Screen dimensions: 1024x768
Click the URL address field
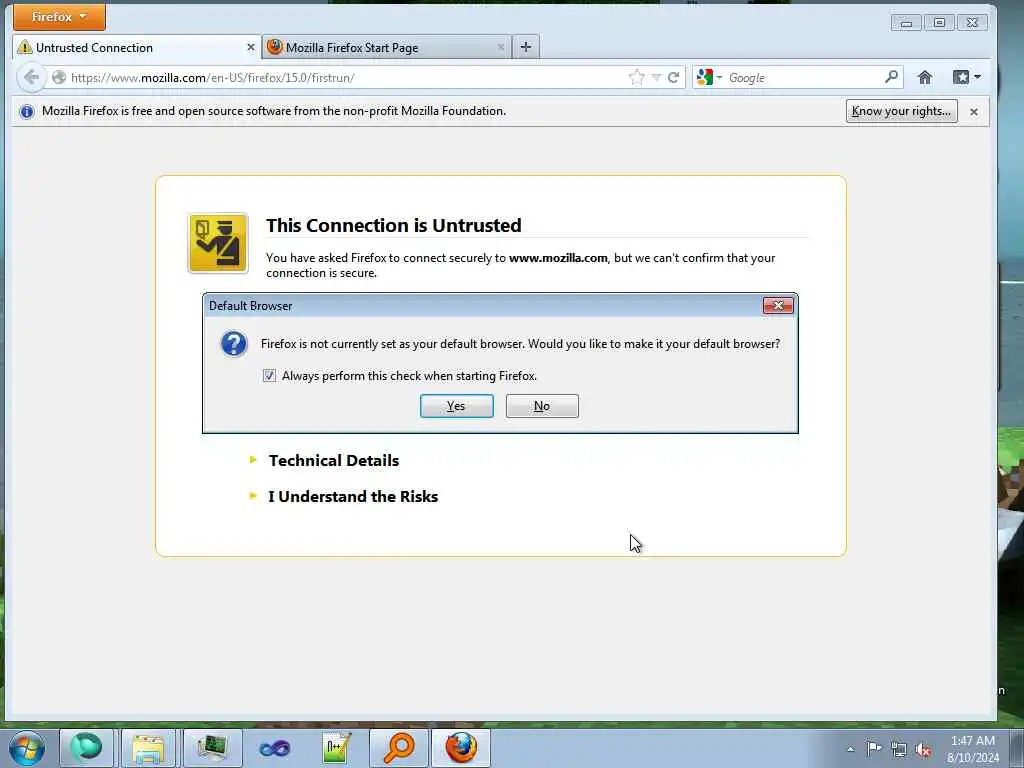coord(346,78)
